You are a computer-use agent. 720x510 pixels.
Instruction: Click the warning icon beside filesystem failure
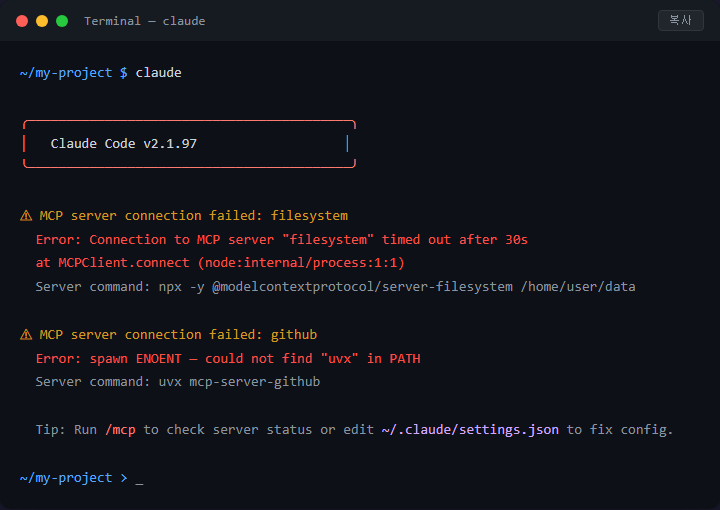click(x=26, y=215)
